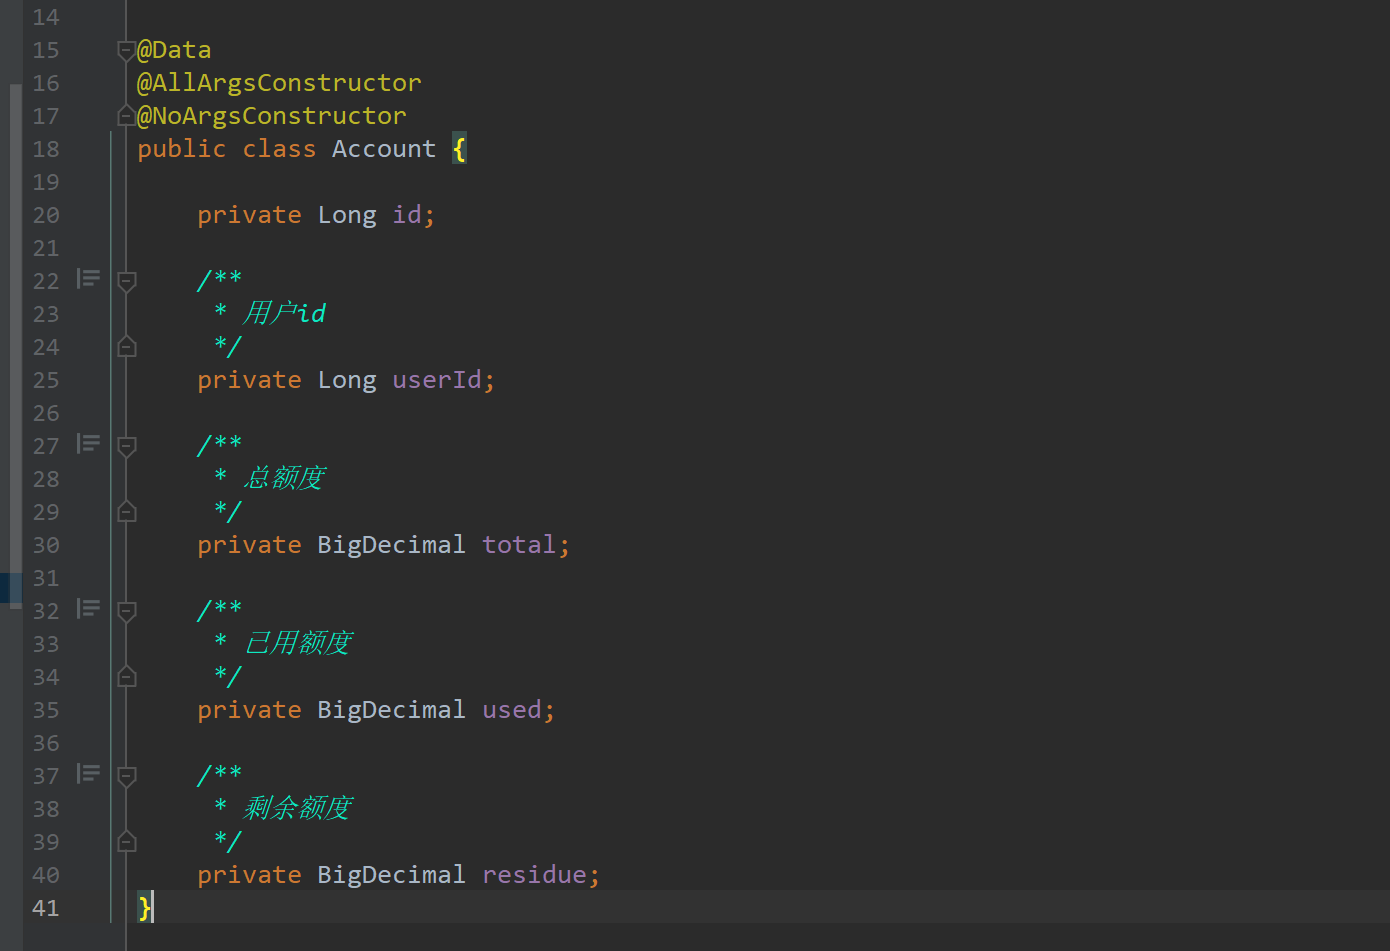Image resolution: width=1390 pixels, height=951 pixels.
Task: Click fold end marker on line 29
Action: tap(126, 512)
